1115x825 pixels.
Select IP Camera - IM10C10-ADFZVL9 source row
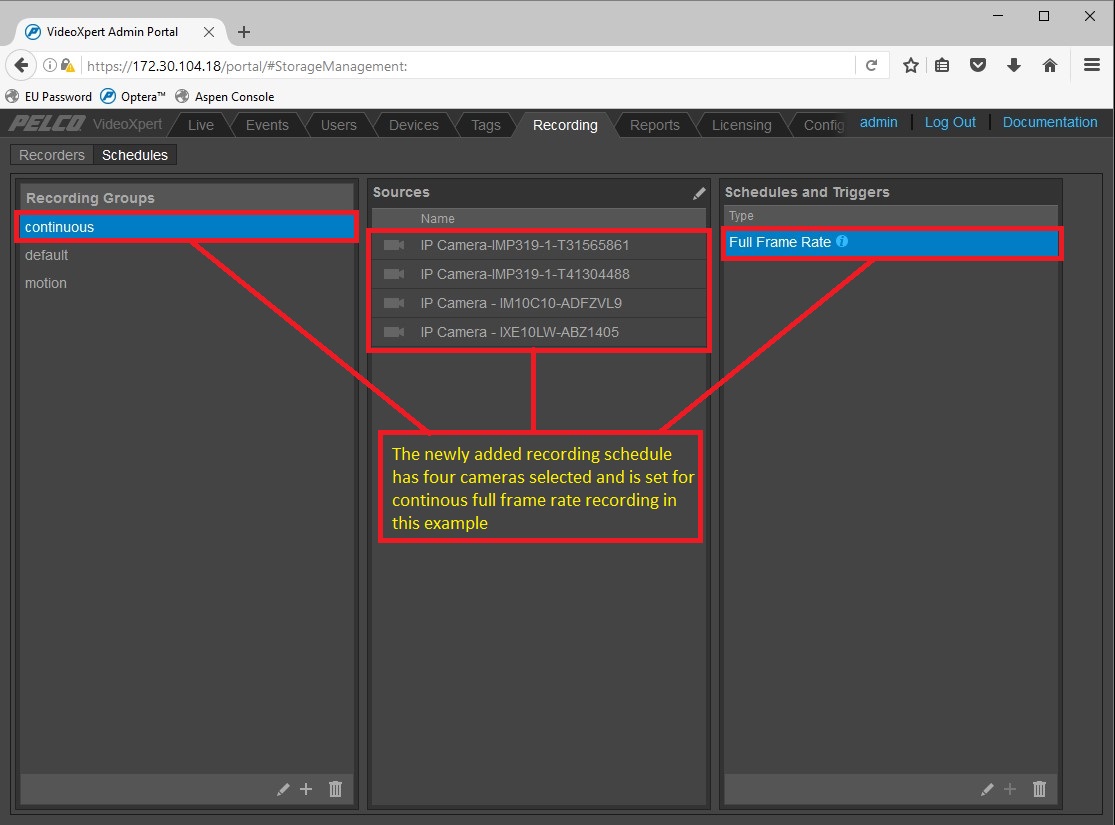coord(521,303)
